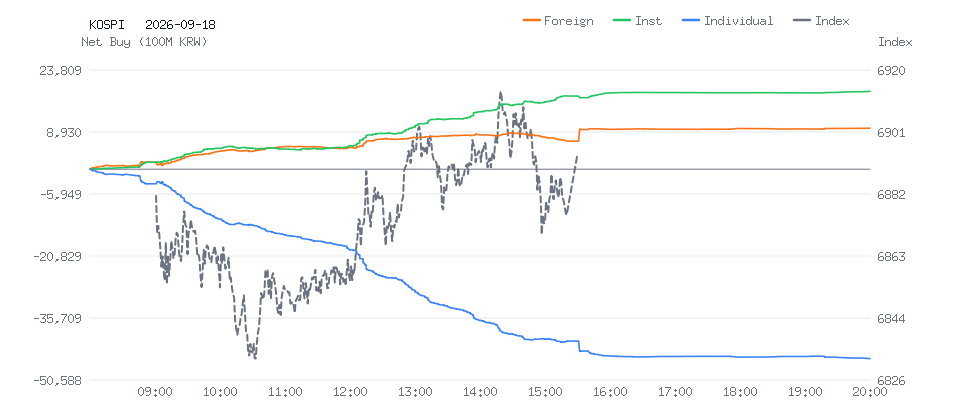Click left axis value -50,588

56,381
